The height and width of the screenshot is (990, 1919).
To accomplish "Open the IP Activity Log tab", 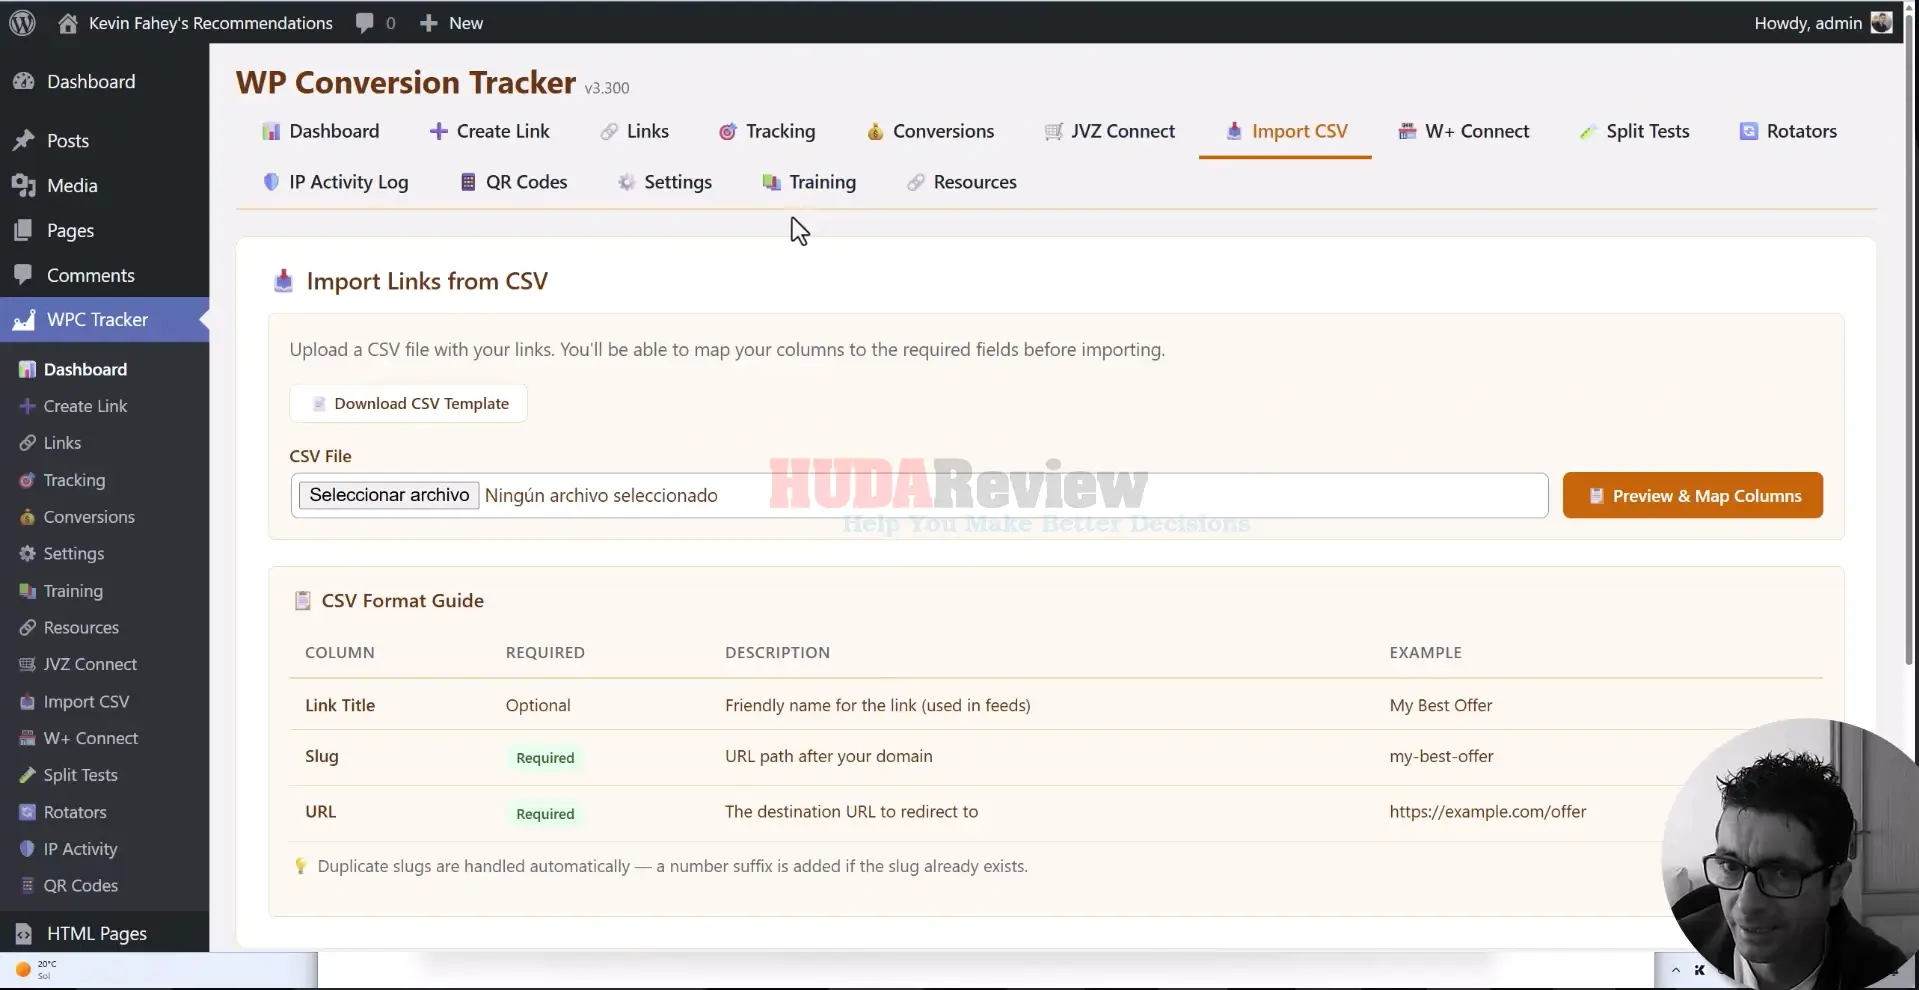I will (335, 182).
